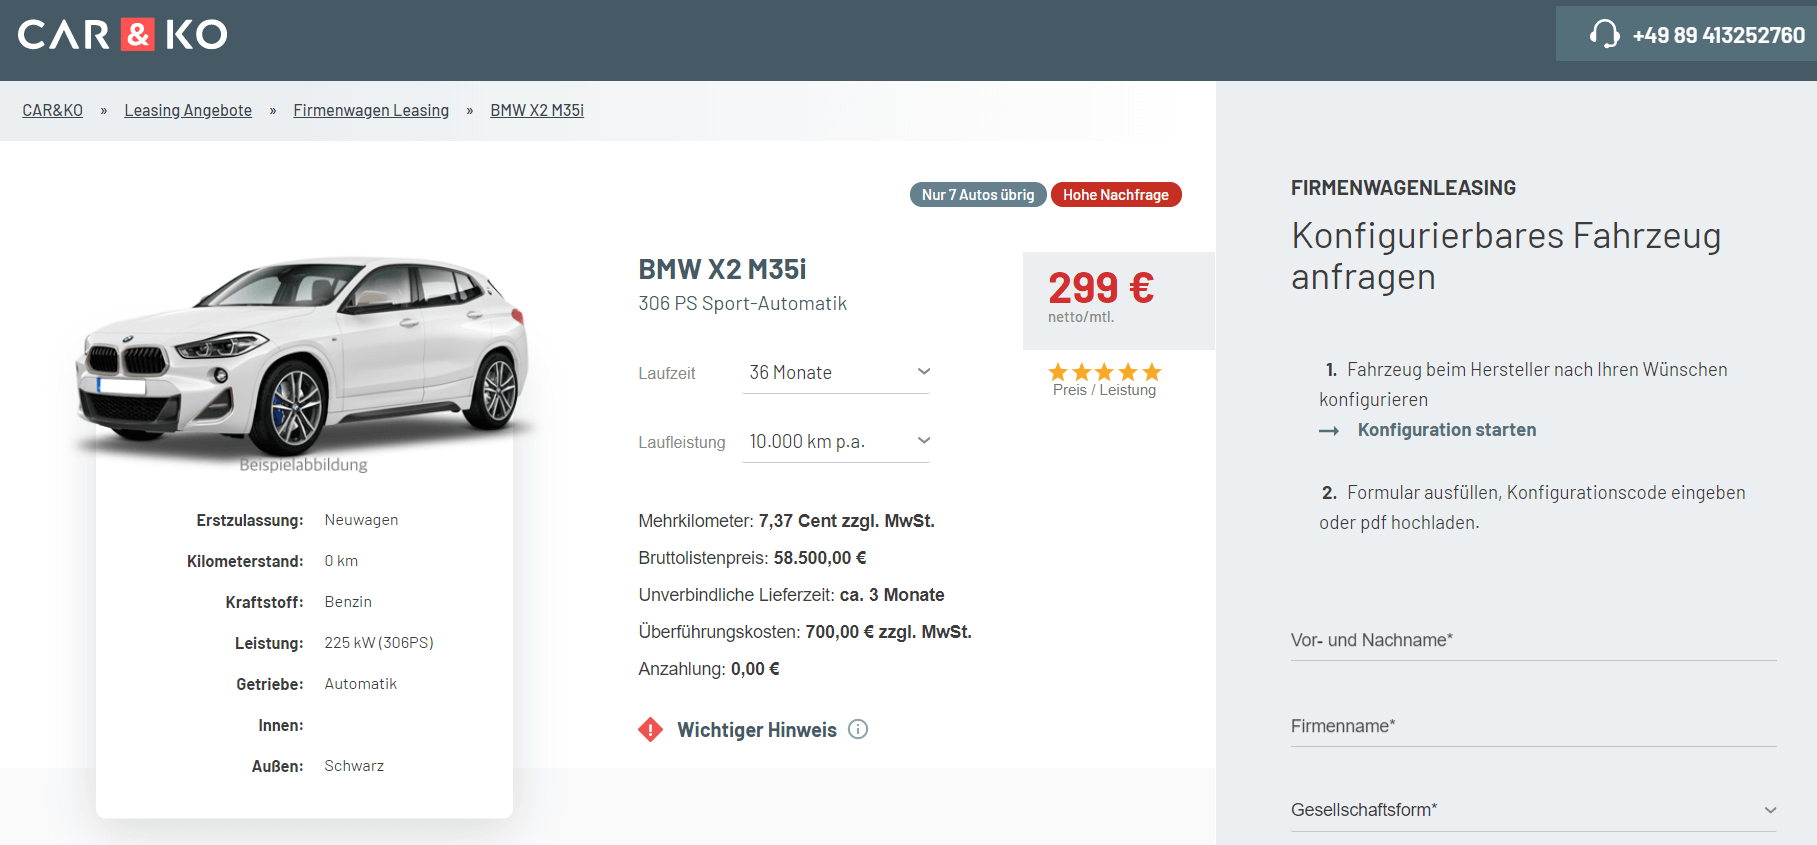
Task: Click the Anzahlung 0,00 € text
Action: [x=709, y=669]
